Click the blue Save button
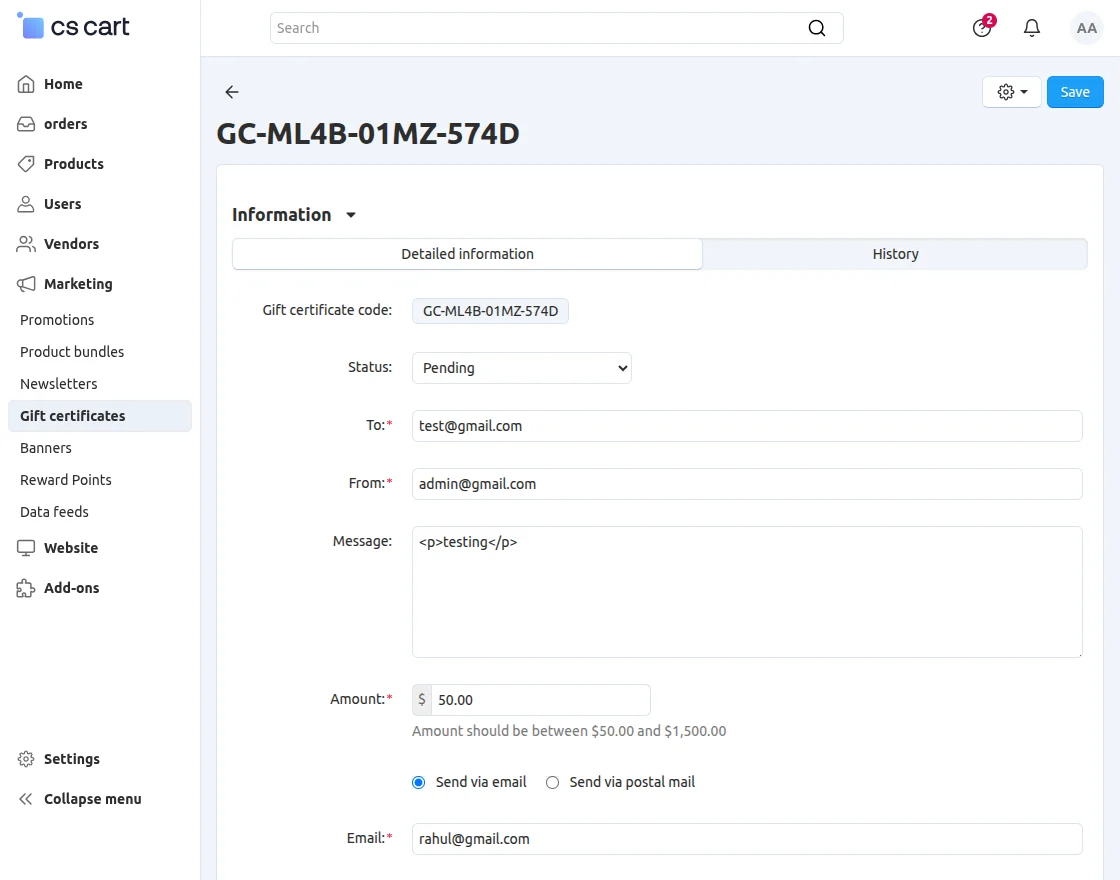Screen dimensions: 1120x880 1075,92
